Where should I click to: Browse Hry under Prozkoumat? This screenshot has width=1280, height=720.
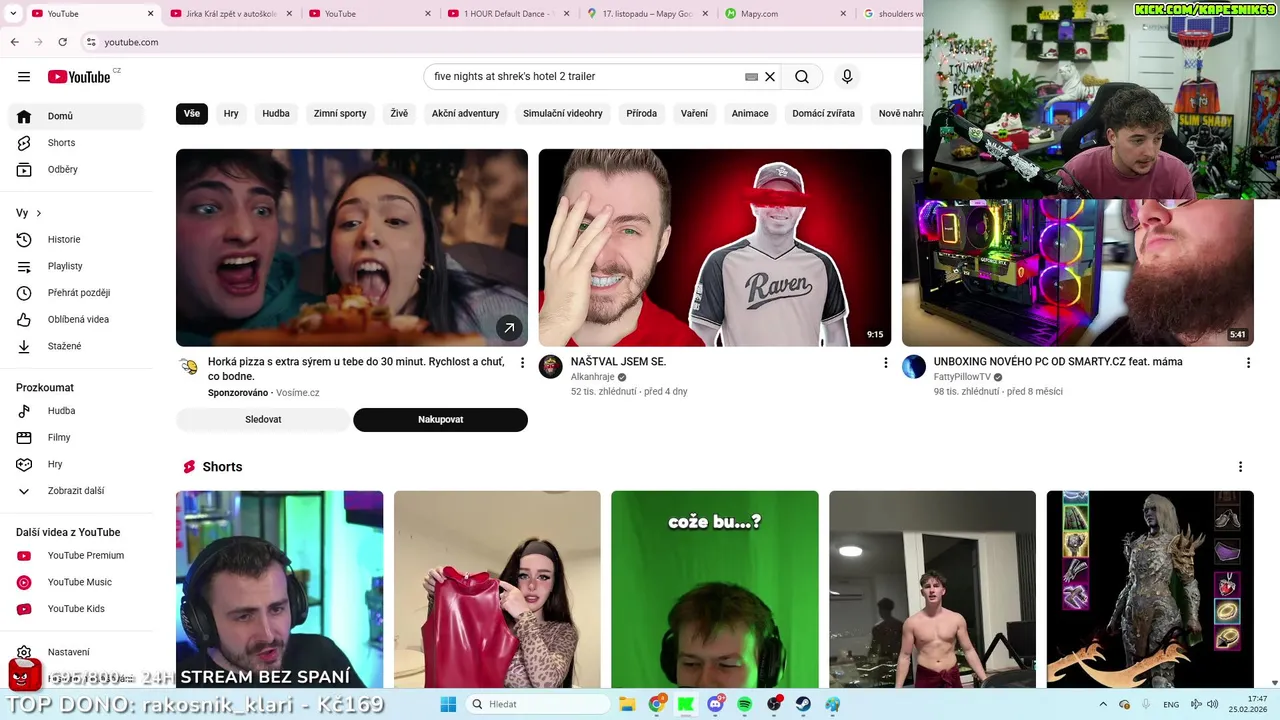point(76,464)
